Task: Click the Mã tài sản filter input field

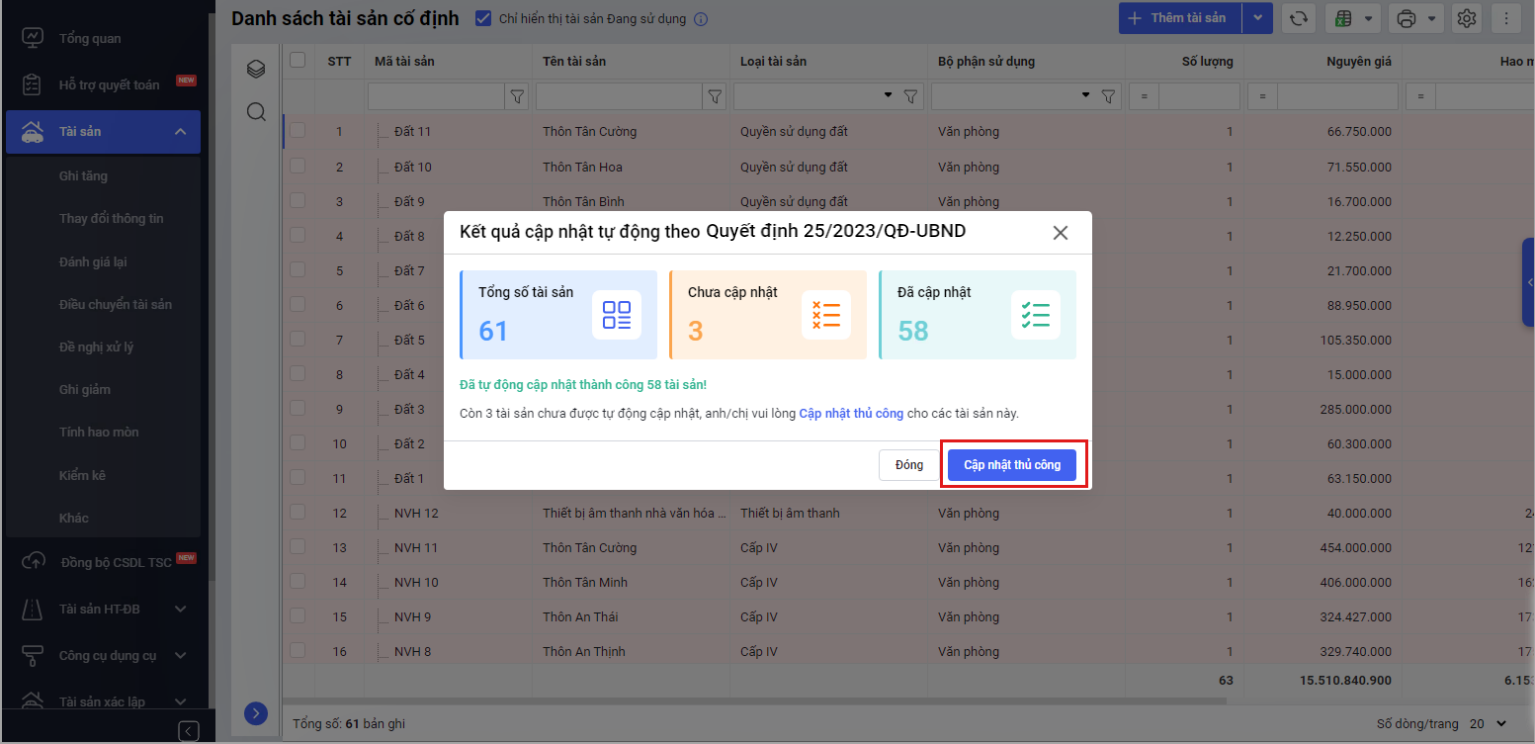Action: coord(436,97)
